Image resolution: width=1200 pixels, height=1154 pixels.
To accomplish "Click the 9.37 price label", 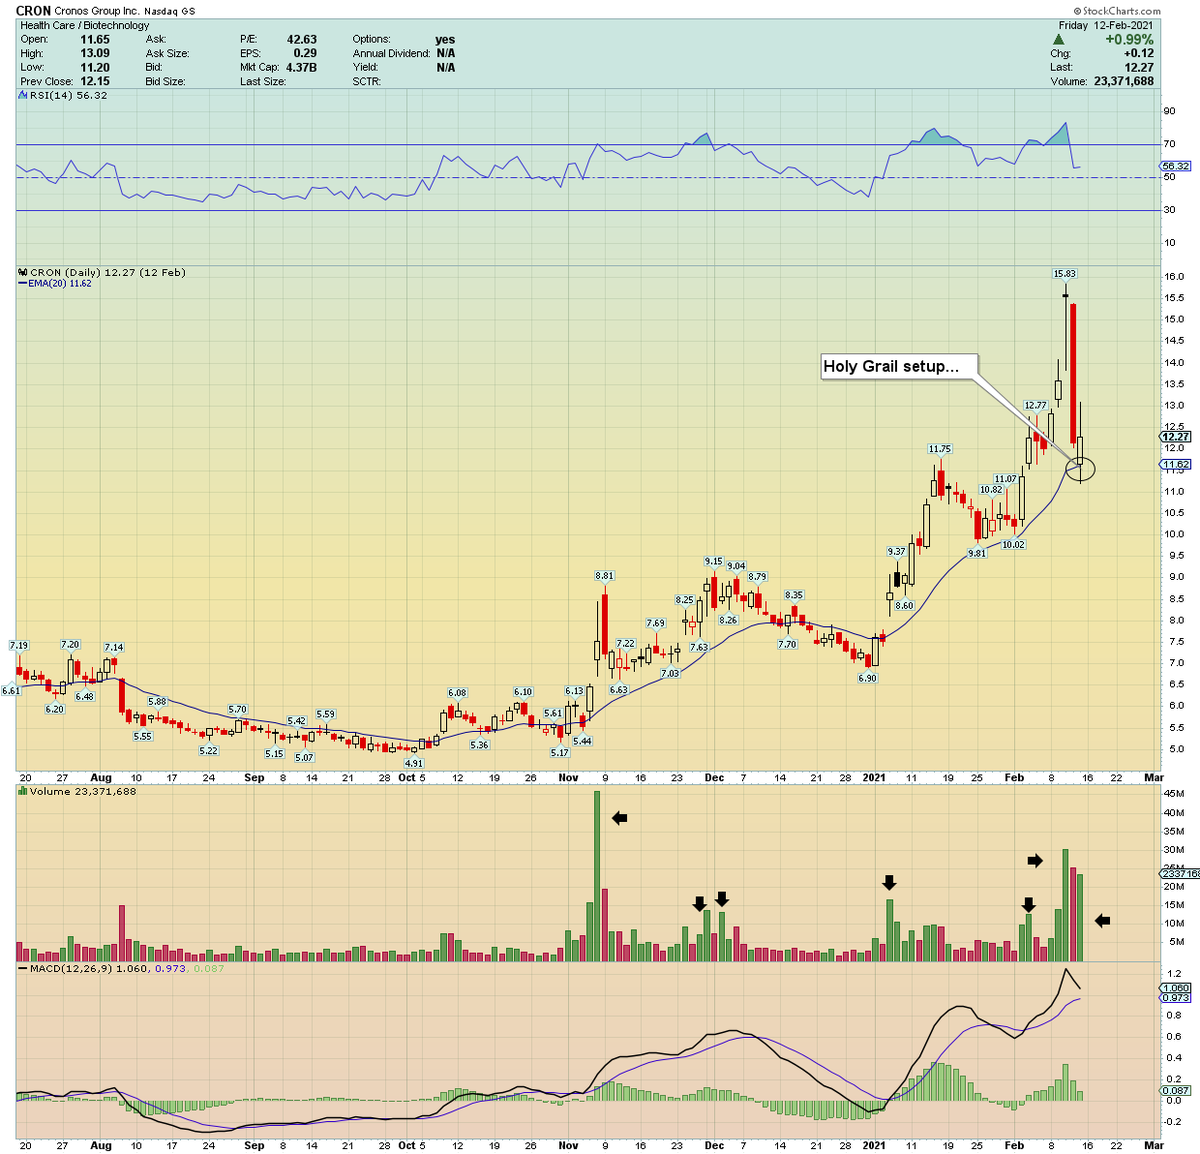I will point(896,551).
